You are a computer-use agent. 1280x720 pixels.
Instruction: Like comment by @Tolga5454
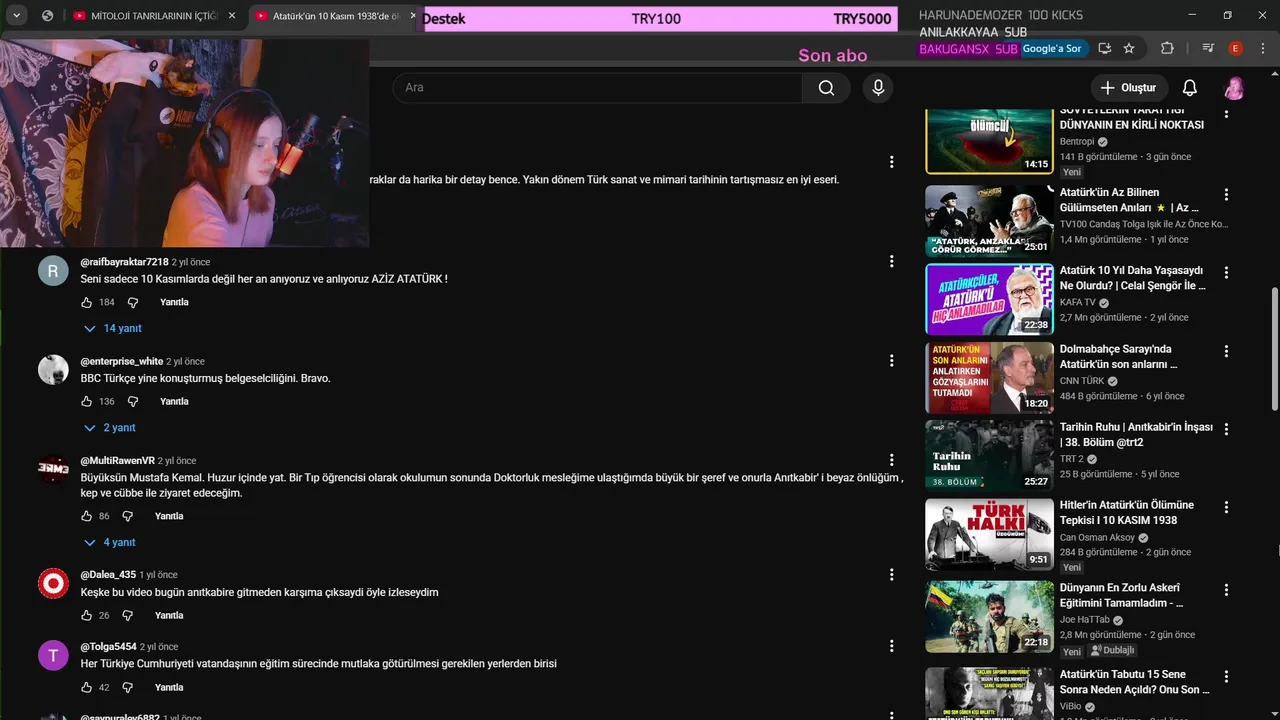[x=87, y=687]
